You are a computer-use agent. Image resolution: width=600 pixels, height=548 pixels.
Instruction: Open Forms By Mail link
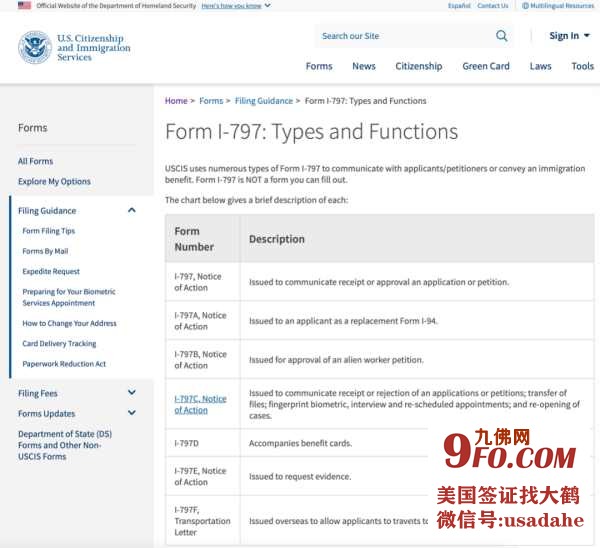45,251
